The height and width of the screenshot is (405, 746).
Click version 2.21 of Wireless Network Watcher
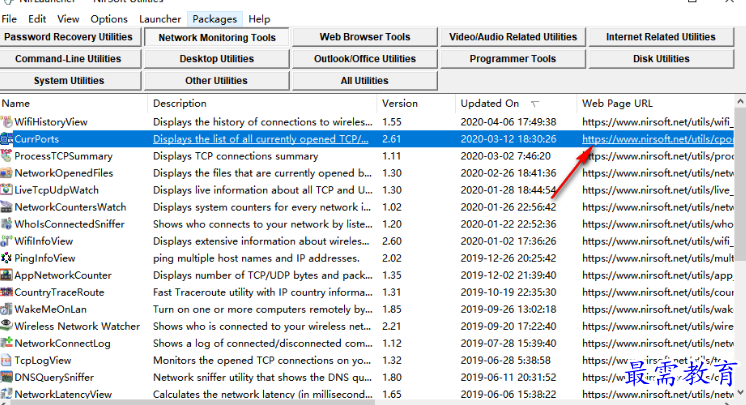(x=392, y=326)
